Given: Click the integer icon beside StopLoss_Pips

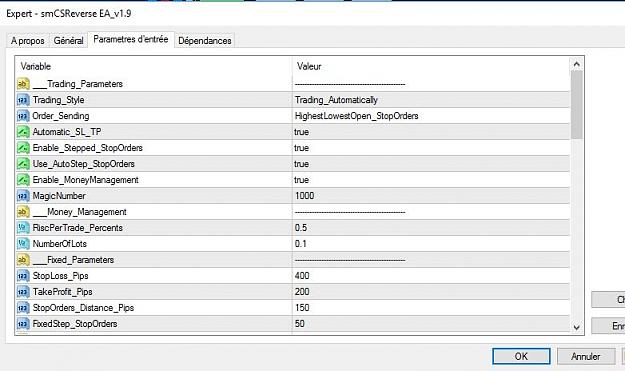Looking at the screenshot, I should [23, 276].
